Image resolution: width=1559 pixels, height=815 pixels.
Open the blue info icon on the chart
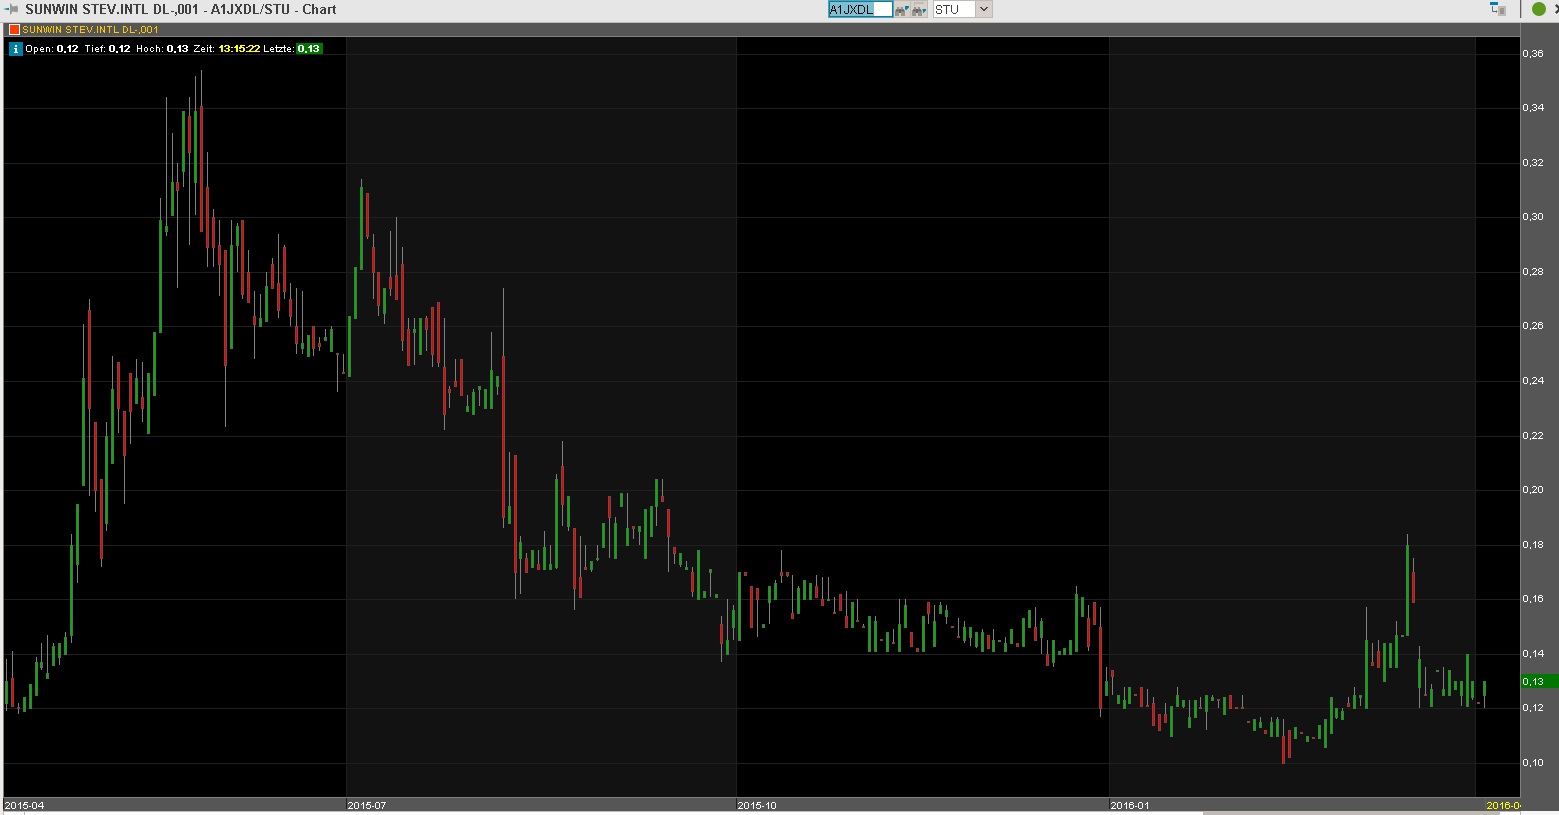pos(15,48)
